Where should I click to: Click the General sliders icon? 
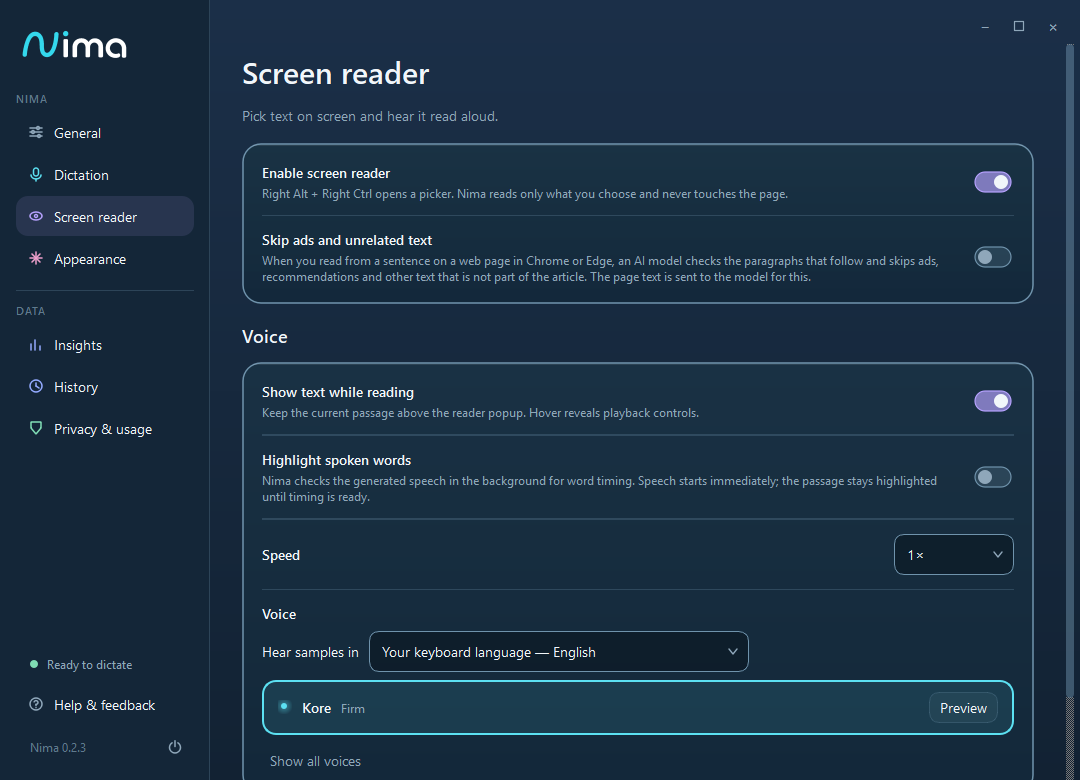(x=36, y=132)
